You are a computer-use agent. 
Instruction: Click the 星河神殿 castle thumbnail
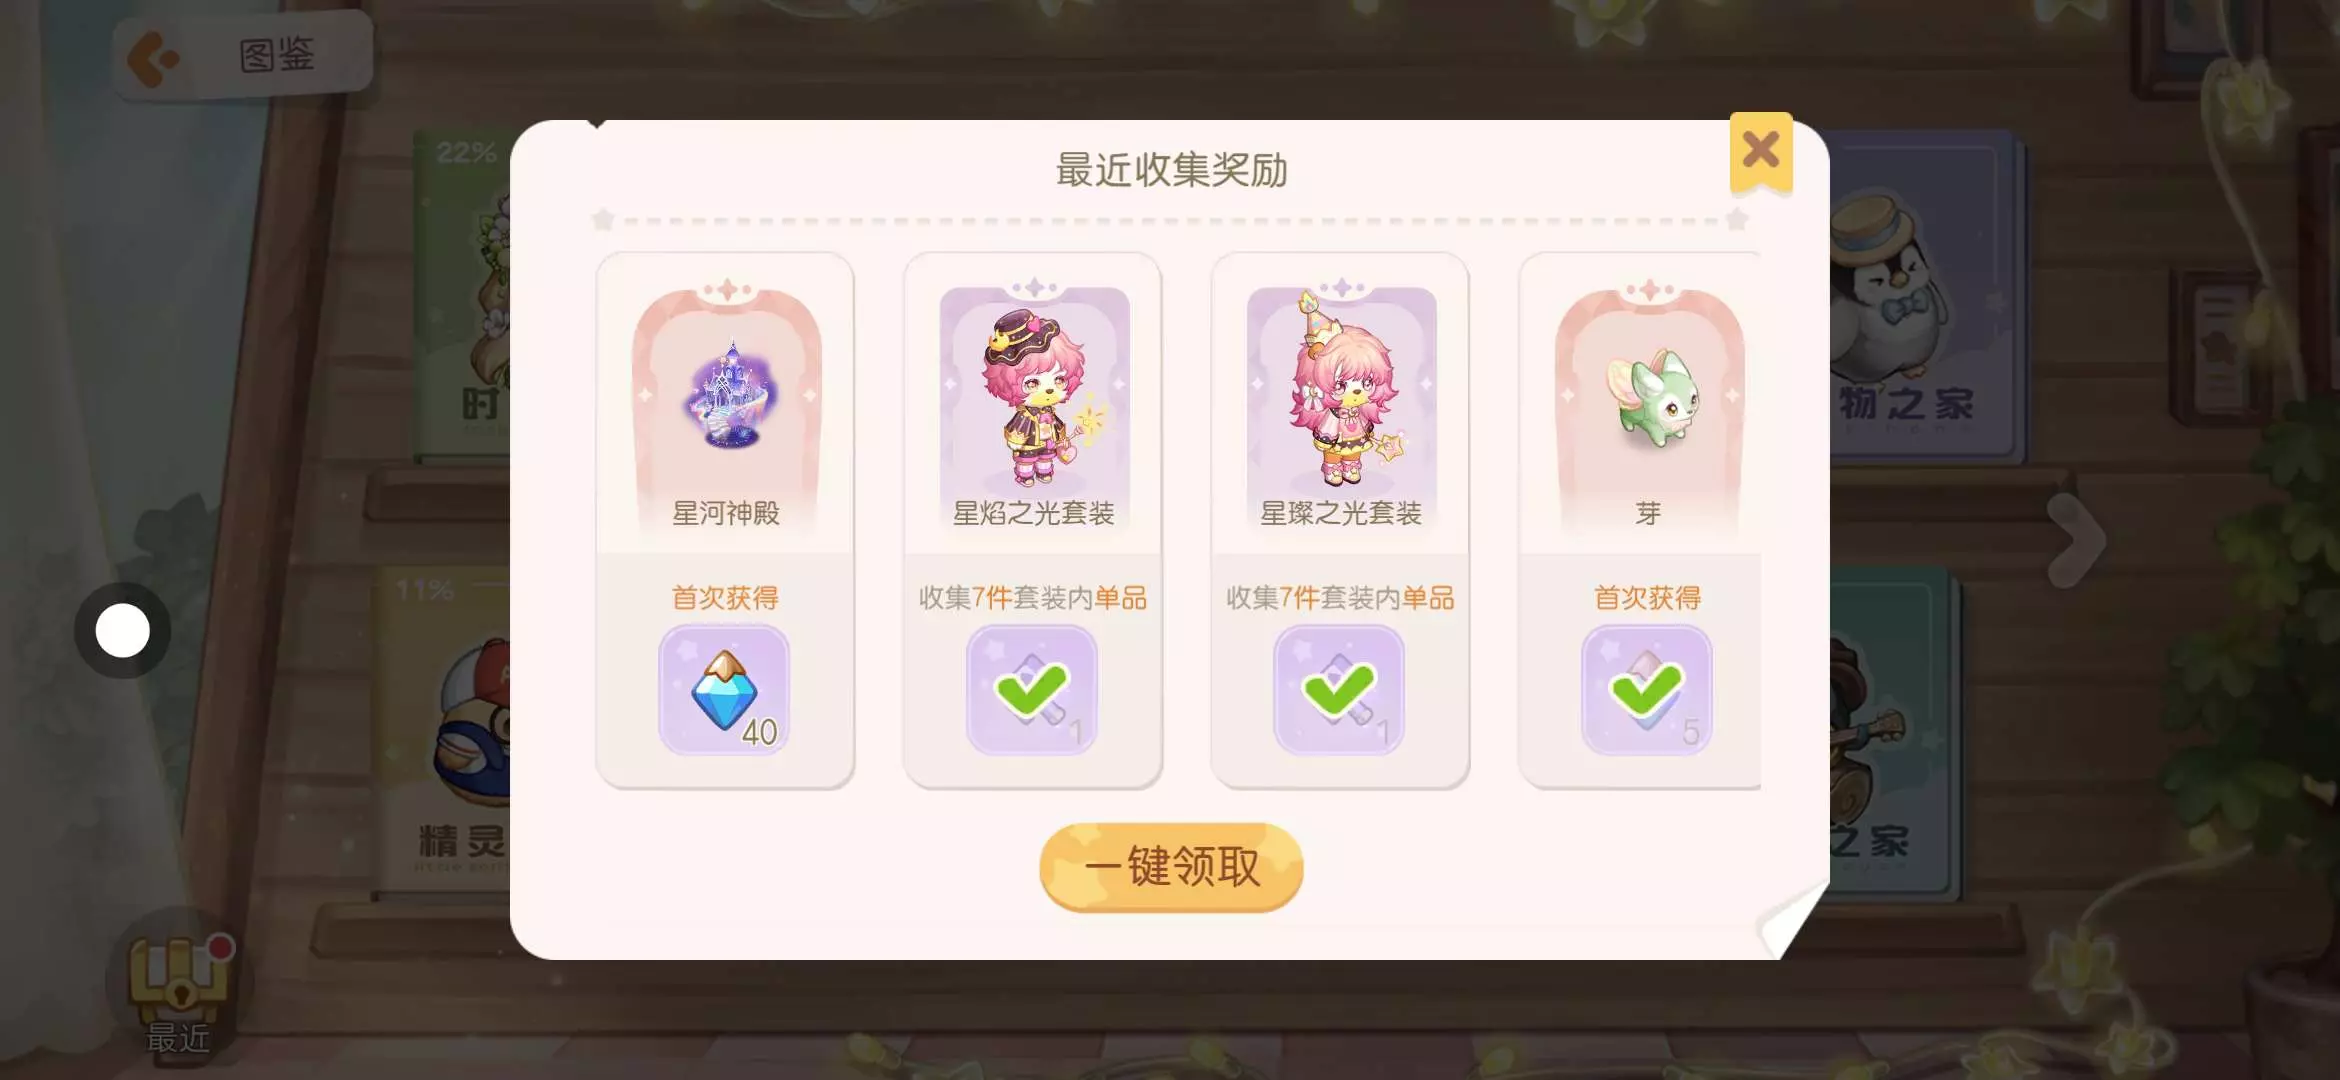(727, 393)
